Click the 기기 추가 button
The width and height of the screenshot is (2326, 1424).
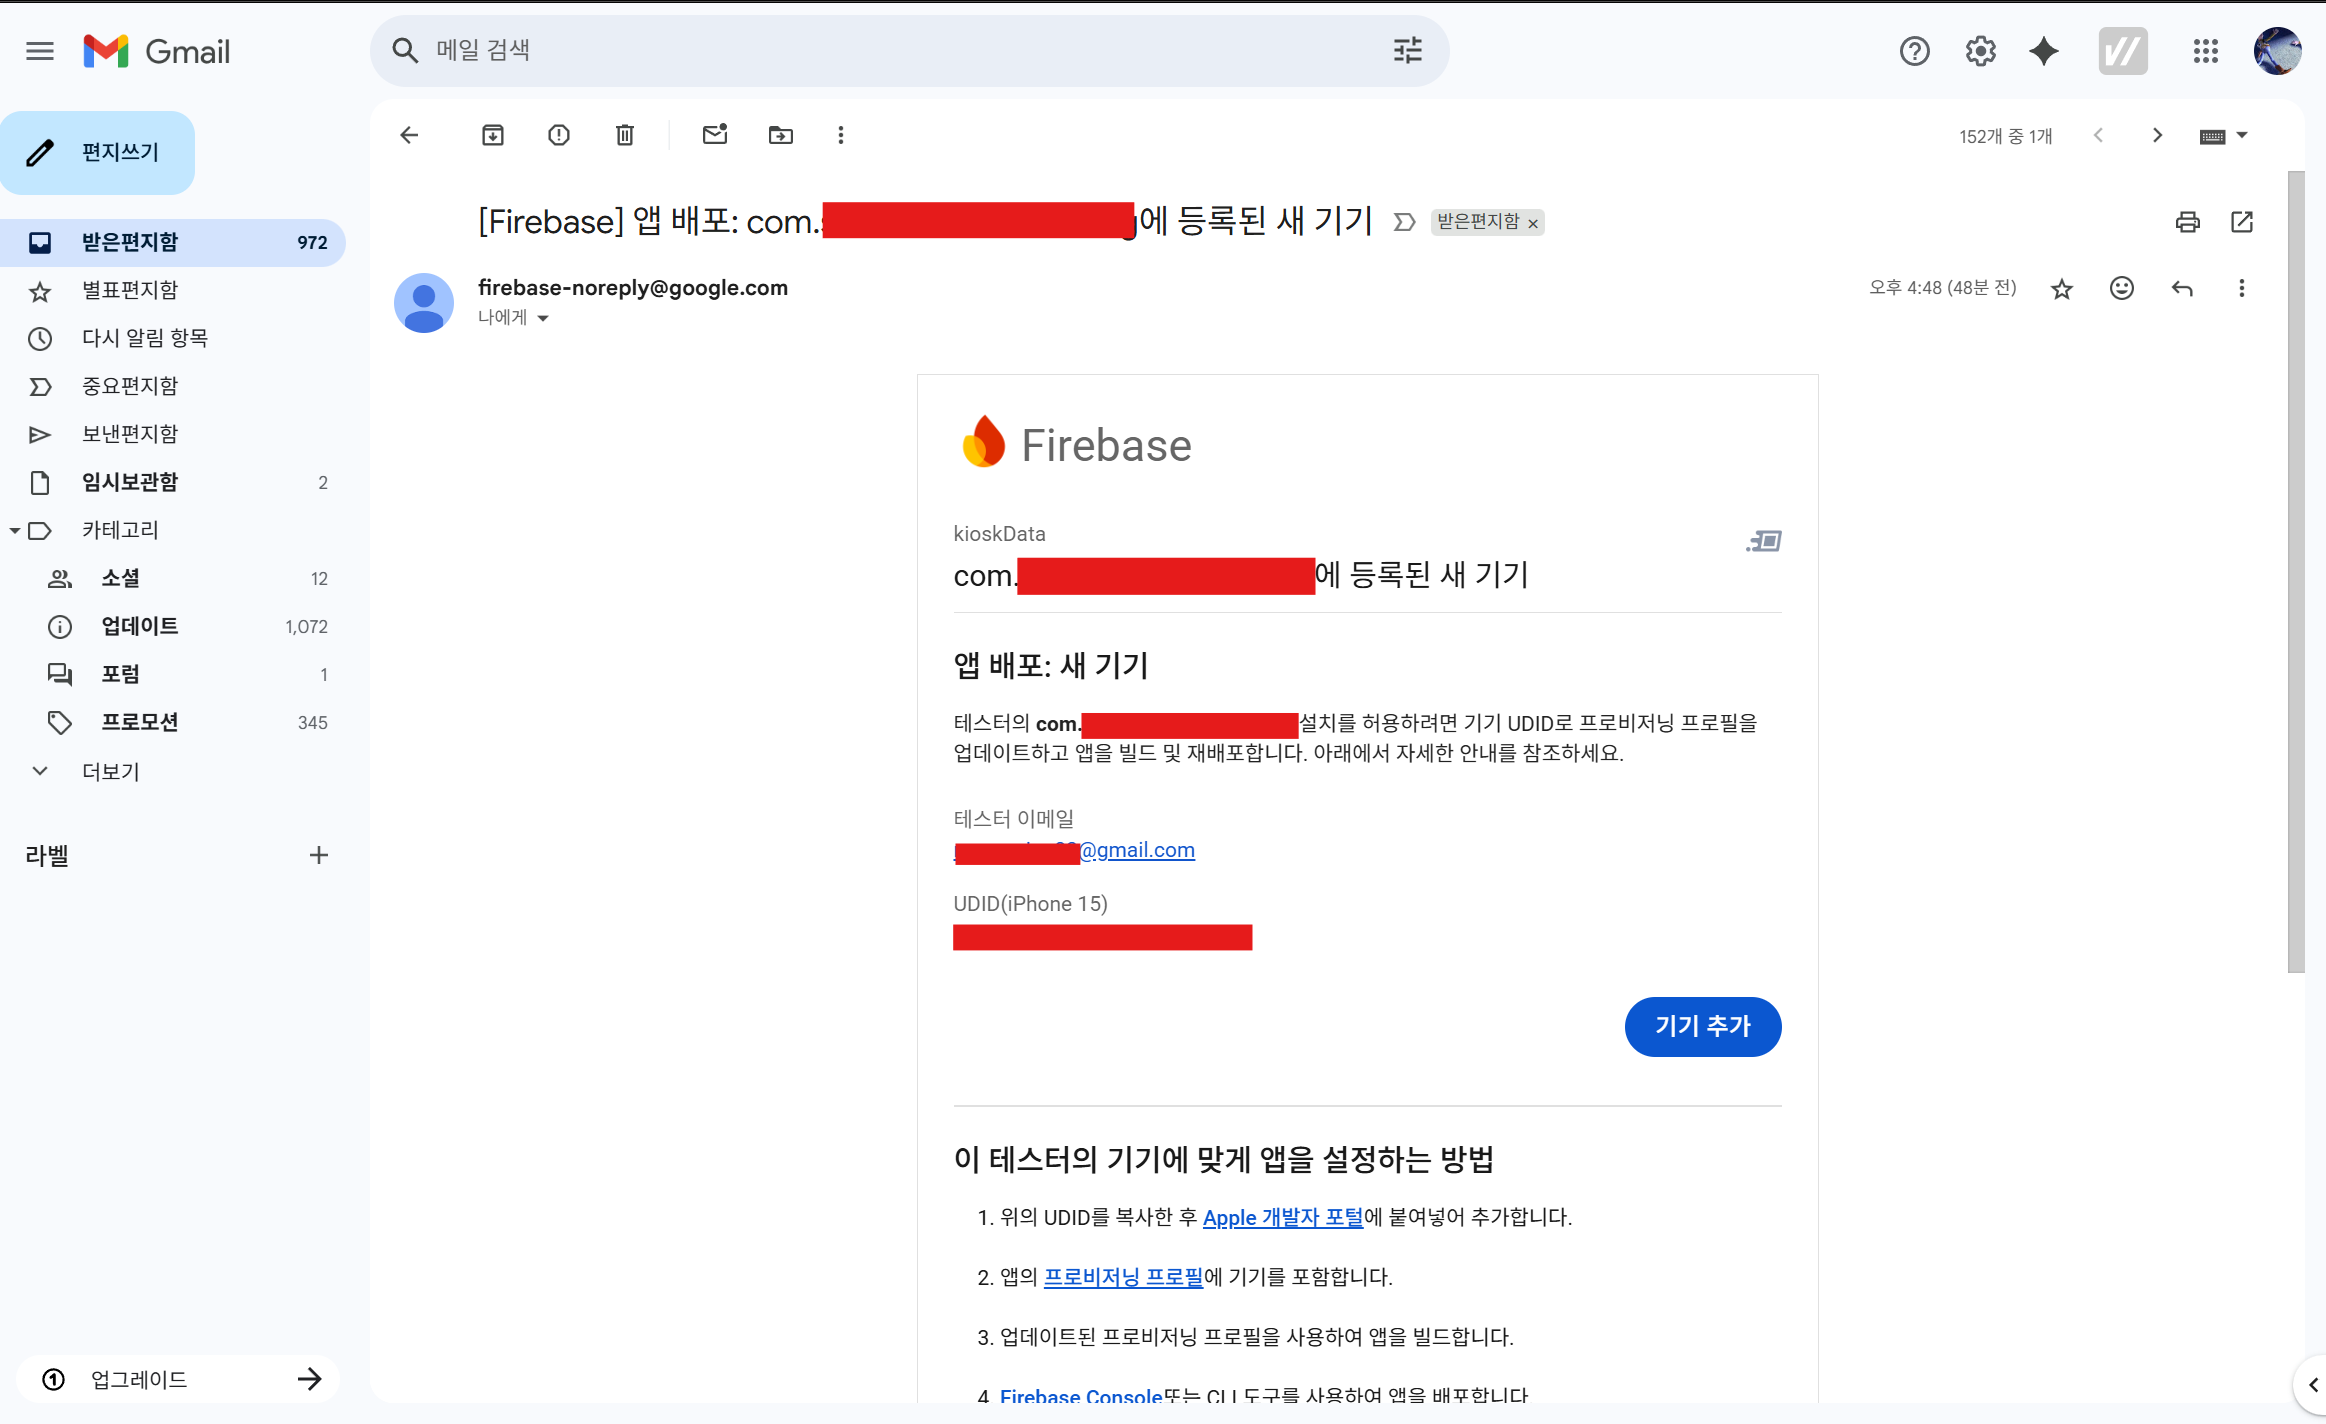[1702, 1026]
